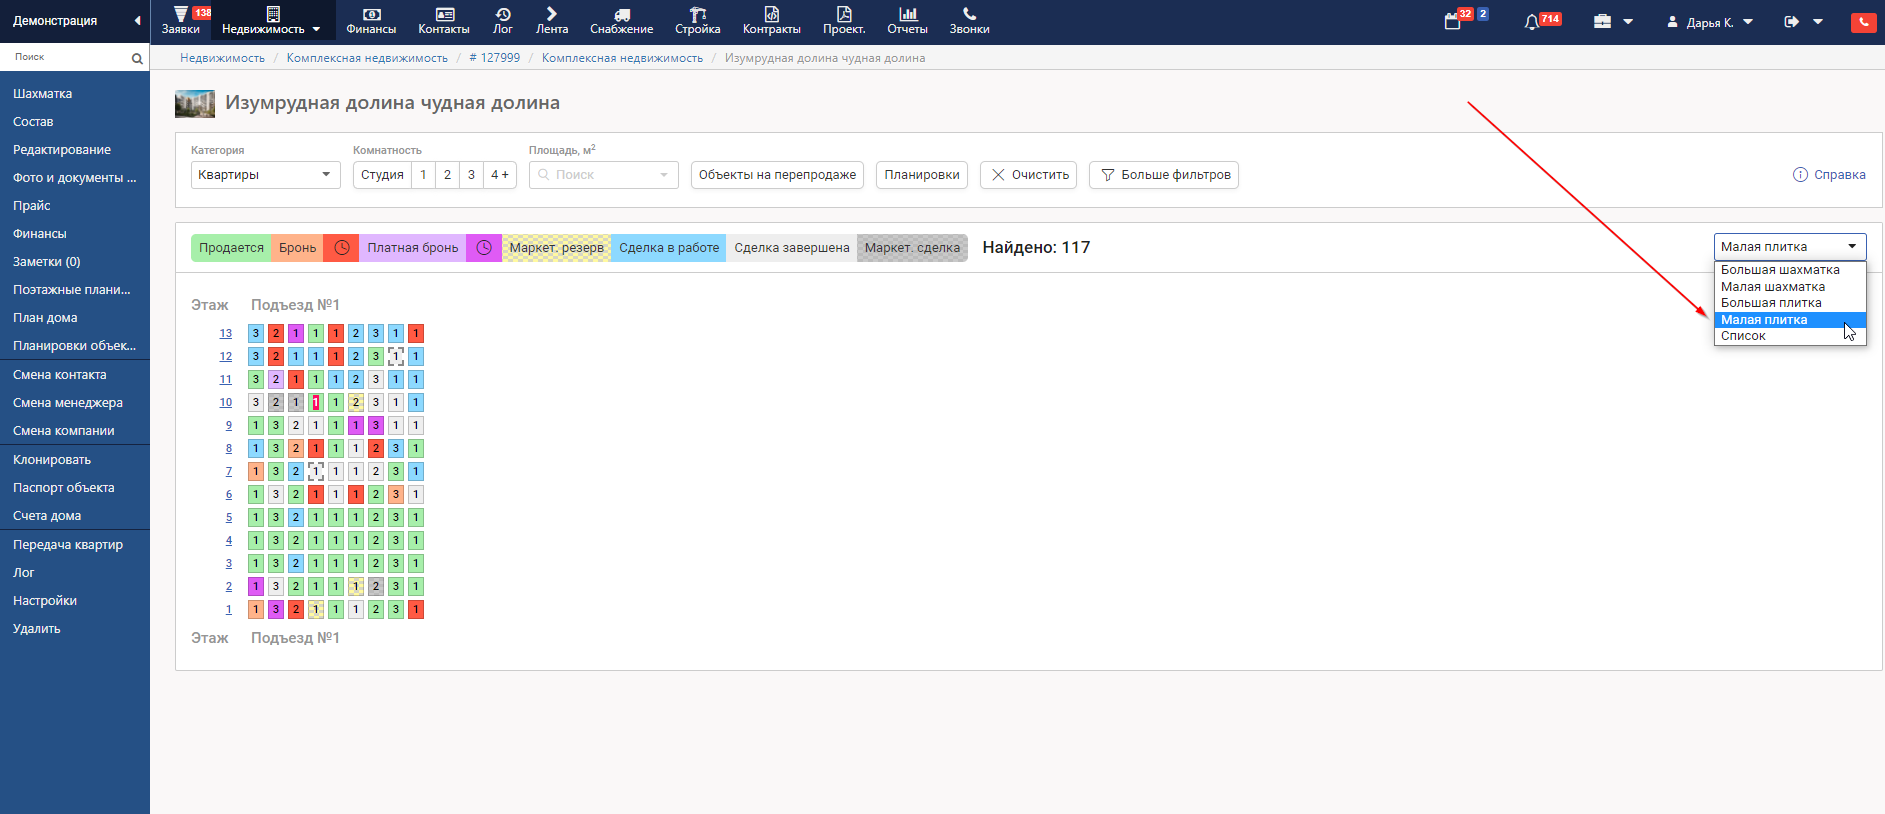Click the Платная бронь legend swatch
Viewport: 1885px width, 814px height.
pyautogui.click(x=412, y=248)
